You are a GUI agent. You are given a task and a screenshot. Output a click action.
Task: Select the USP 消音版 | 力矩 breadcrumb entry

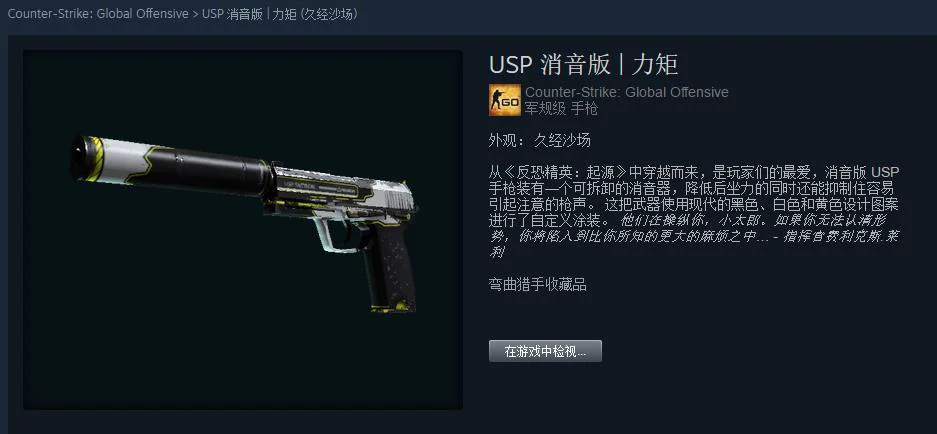coord(280,14)
